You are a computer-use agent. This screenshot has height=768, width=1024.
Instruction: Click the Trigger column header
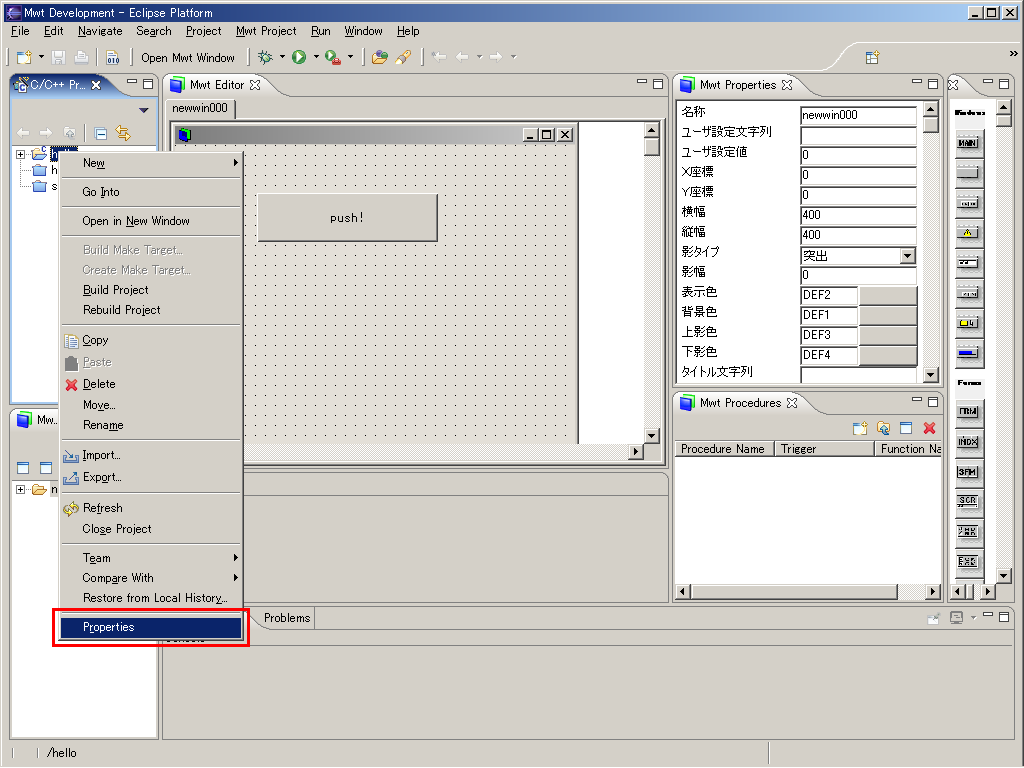coord(824,449)
